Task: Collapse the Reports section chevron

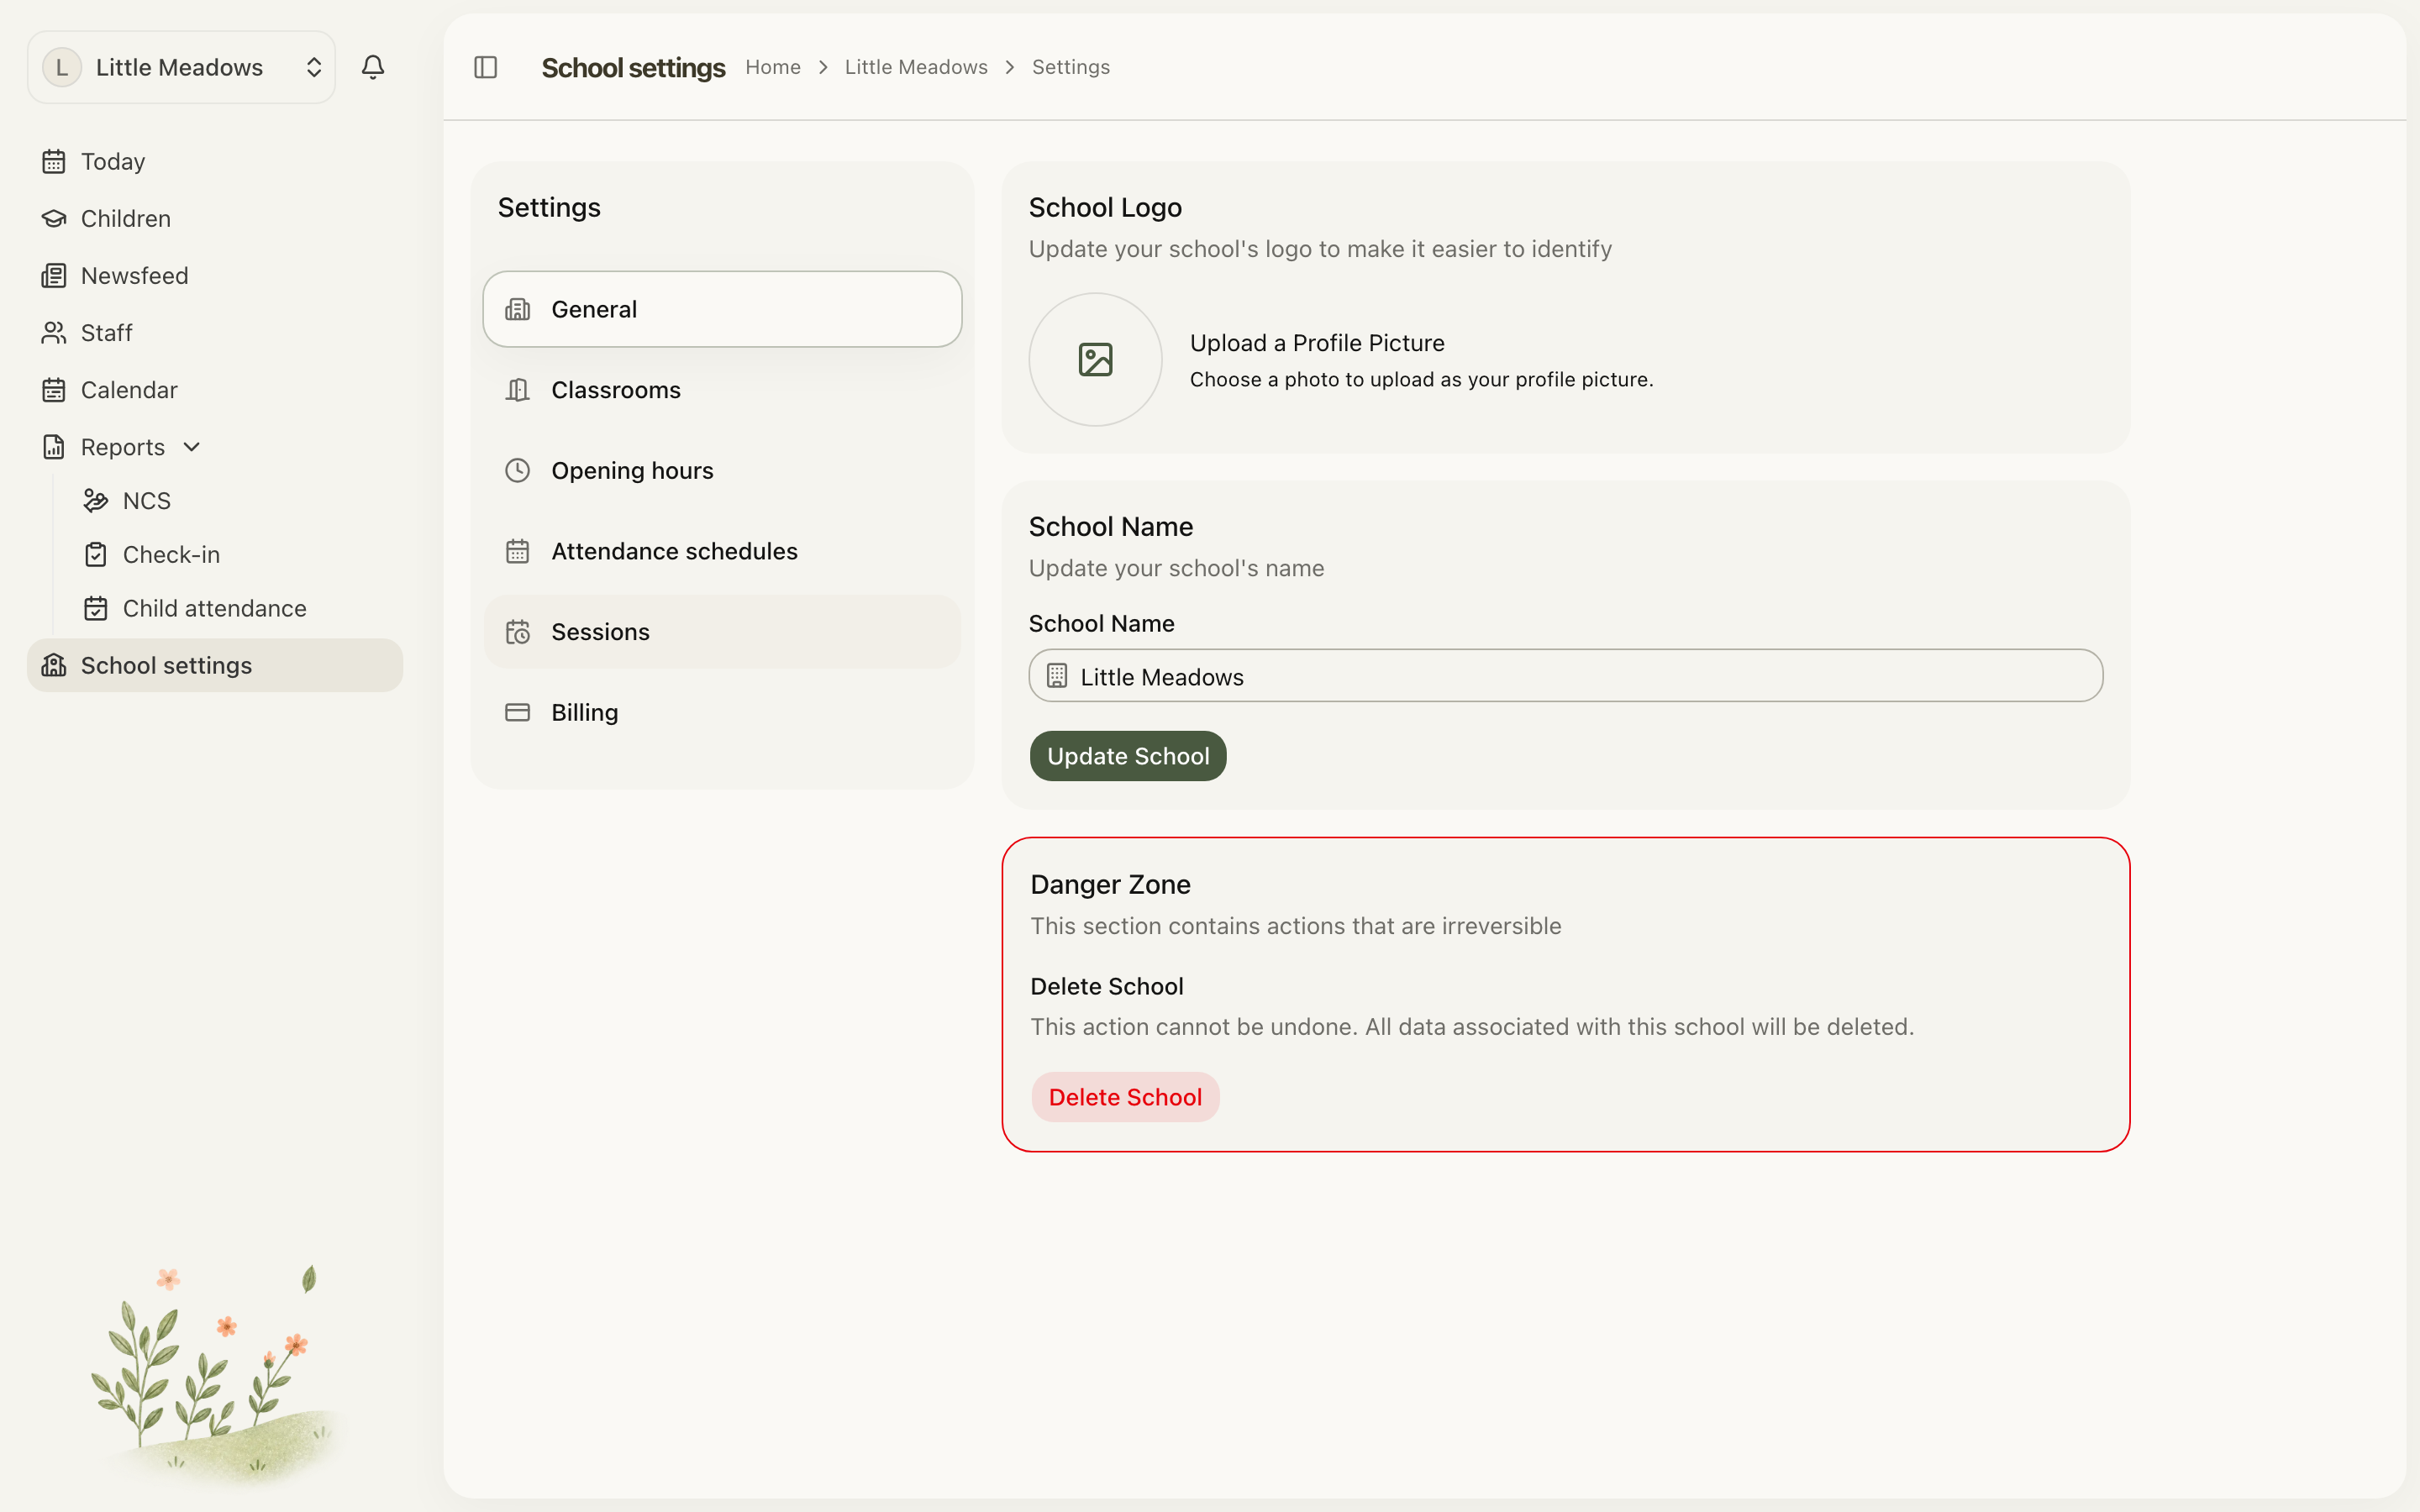Action: point(192,447)
